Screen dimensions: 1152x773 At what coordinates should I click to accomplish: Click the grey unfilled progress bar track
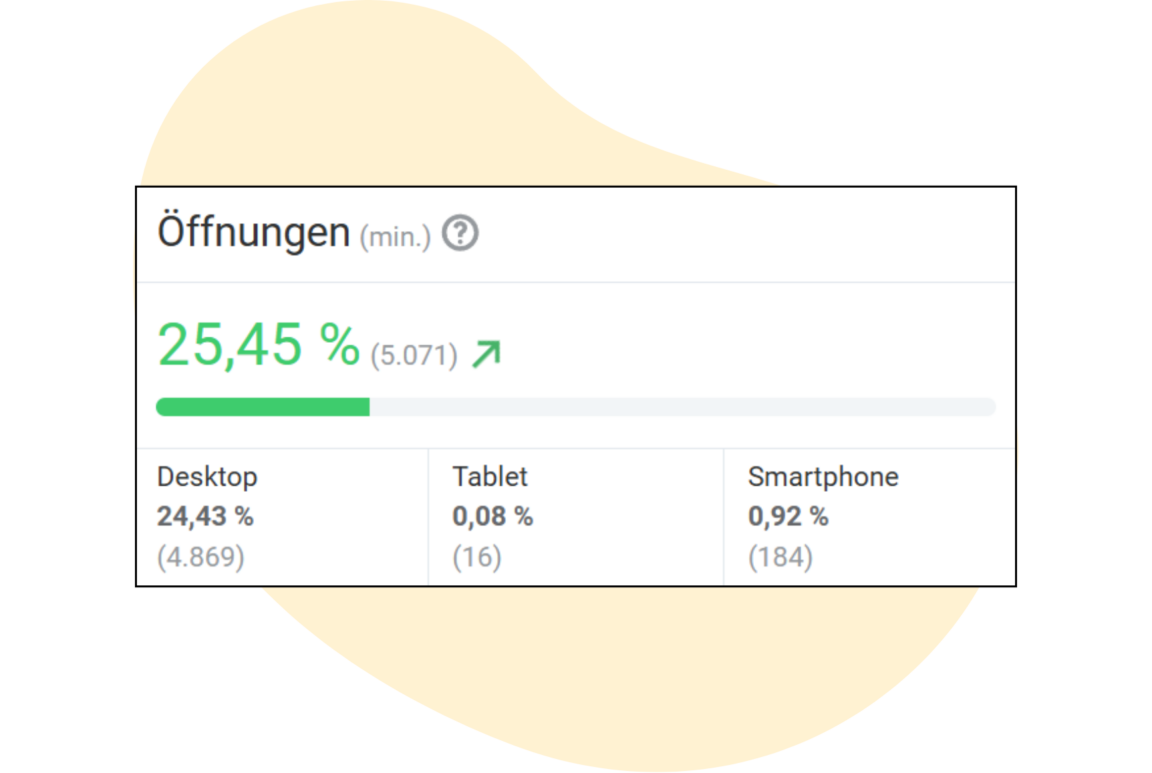[680, 407]
